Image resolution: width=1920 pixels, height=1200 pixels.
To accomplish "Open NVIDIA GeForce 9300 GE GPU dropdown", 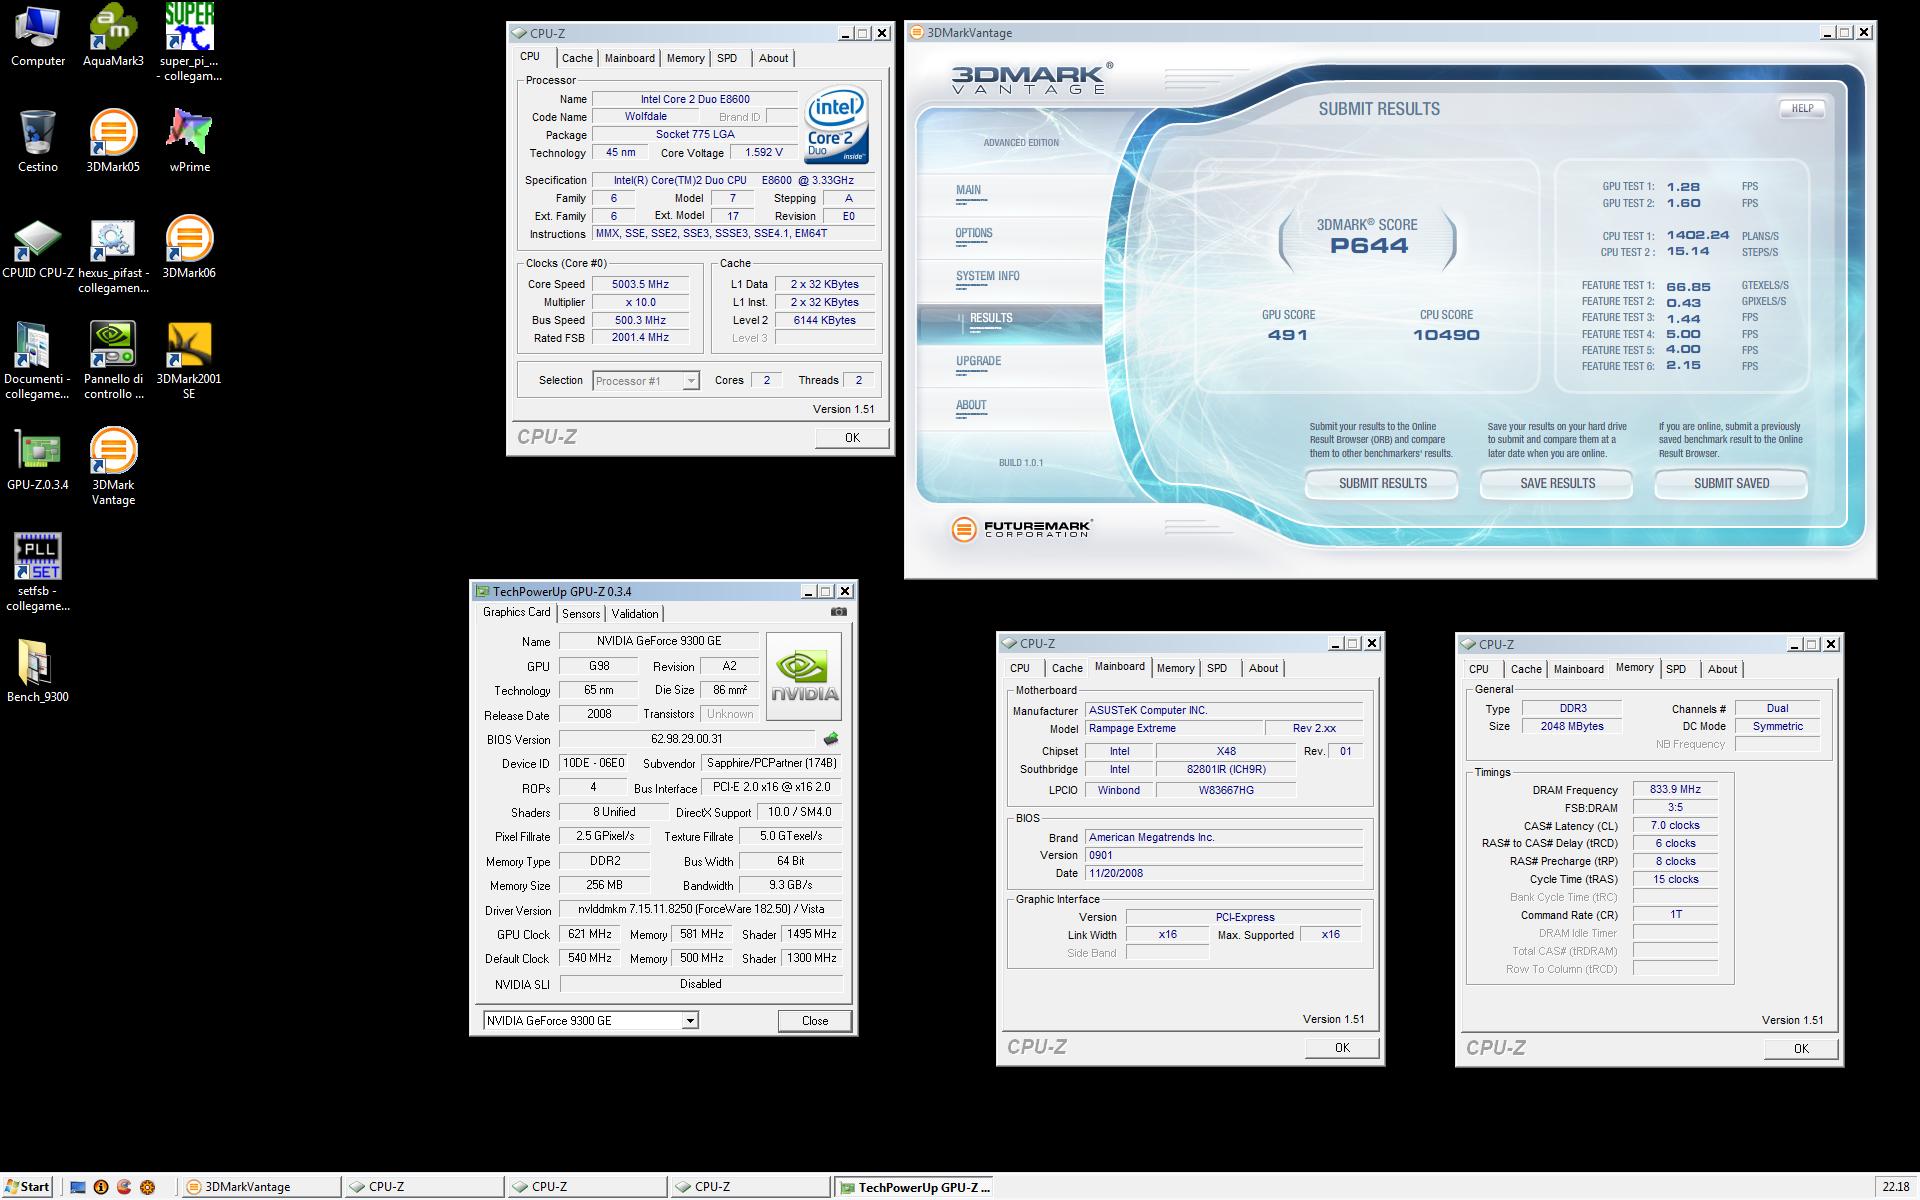I will pos(591,1021).
